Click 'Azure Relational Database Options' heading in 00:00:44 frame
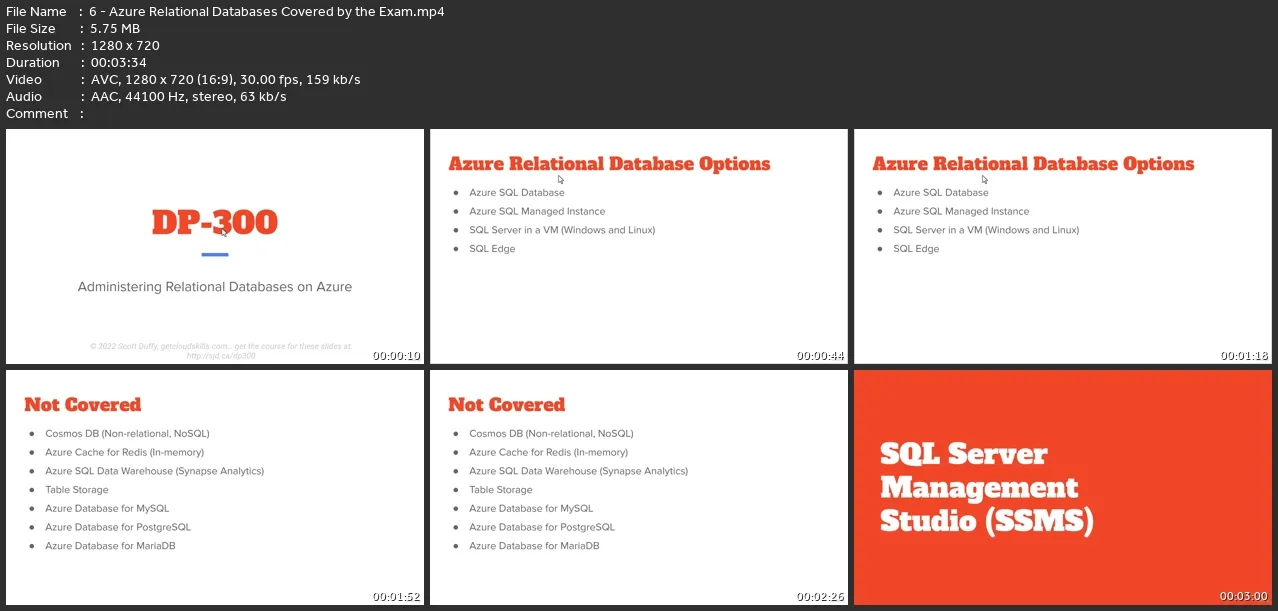Screen dimensions: 1278x611 point(609,164)
